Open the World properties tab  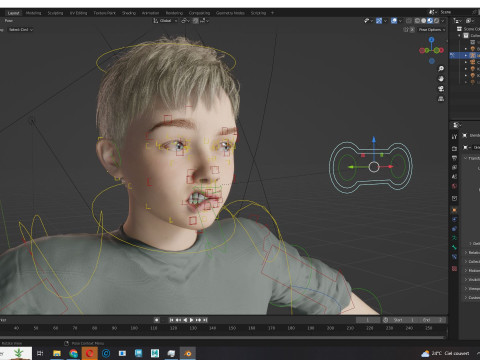click(x=454, y=186)
